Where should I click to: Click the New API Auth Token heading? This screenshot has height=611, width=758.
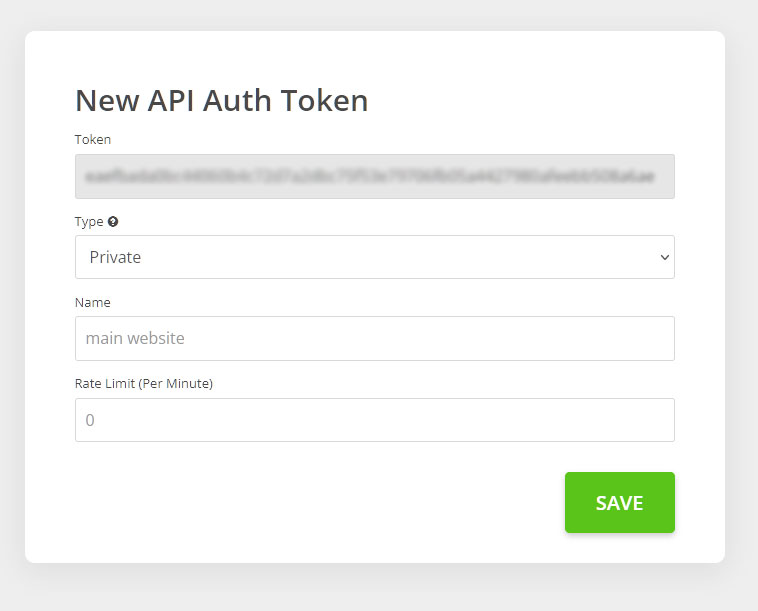[222, 101]
